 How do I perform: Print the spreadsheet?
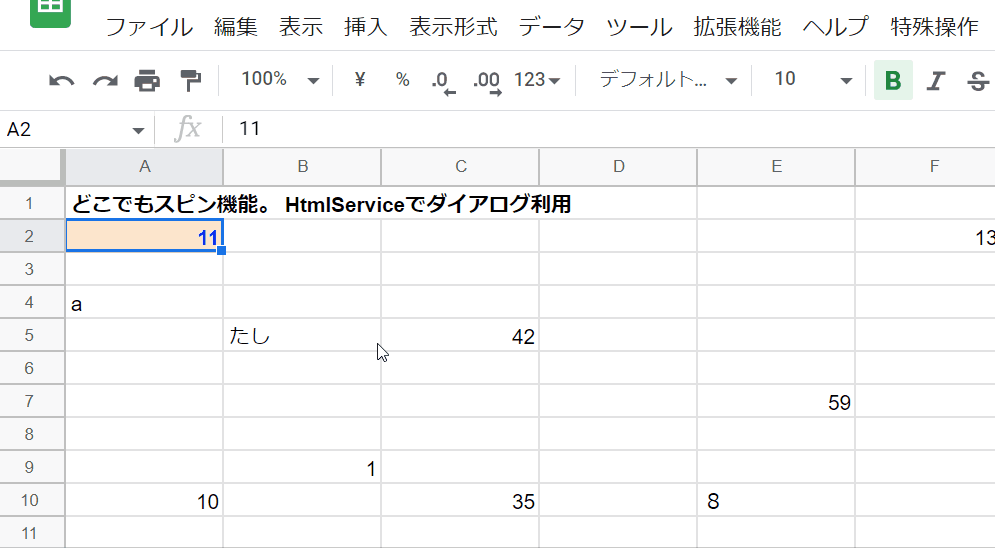pos(147,81)
